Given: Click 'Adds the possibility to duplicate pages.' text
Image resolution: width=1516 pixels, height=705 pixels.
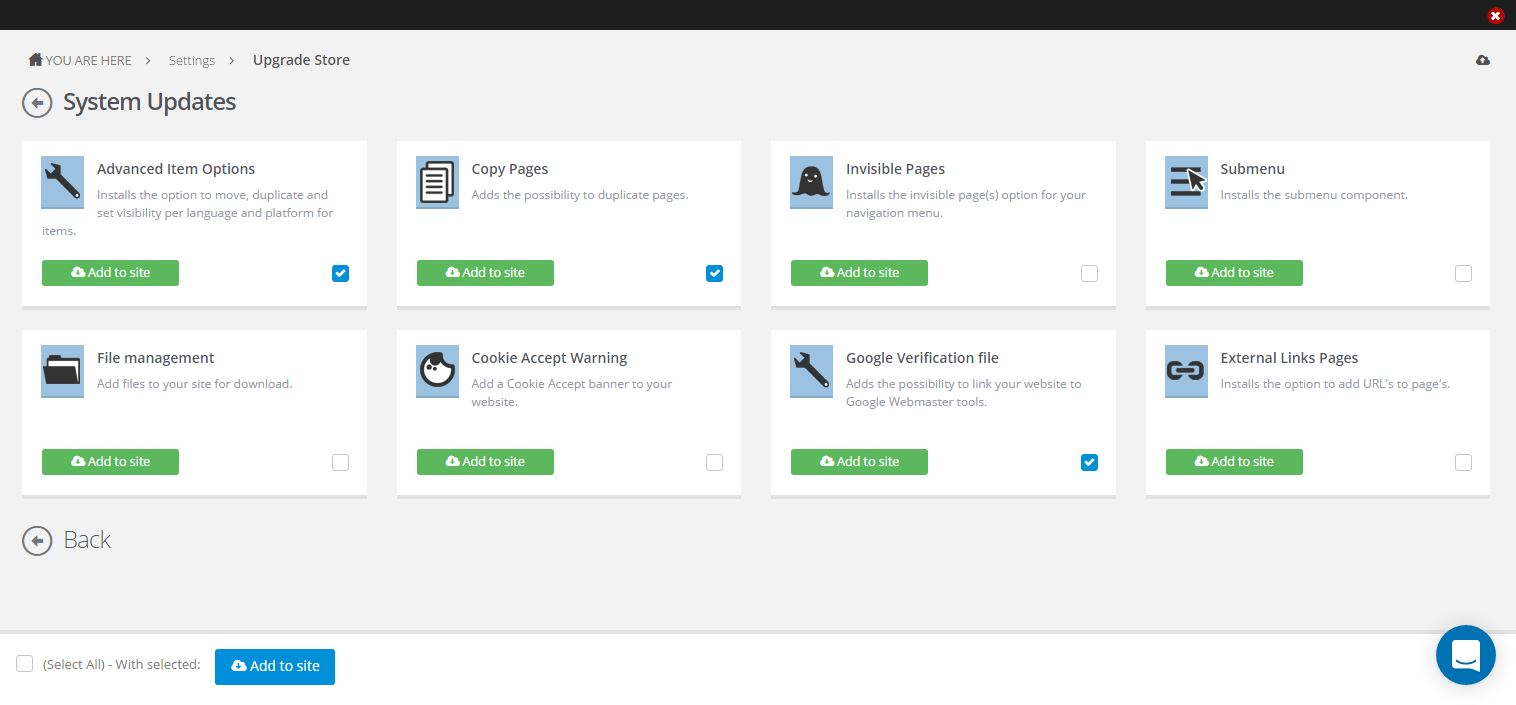Looking at the screenshot, I should (580, 195).
